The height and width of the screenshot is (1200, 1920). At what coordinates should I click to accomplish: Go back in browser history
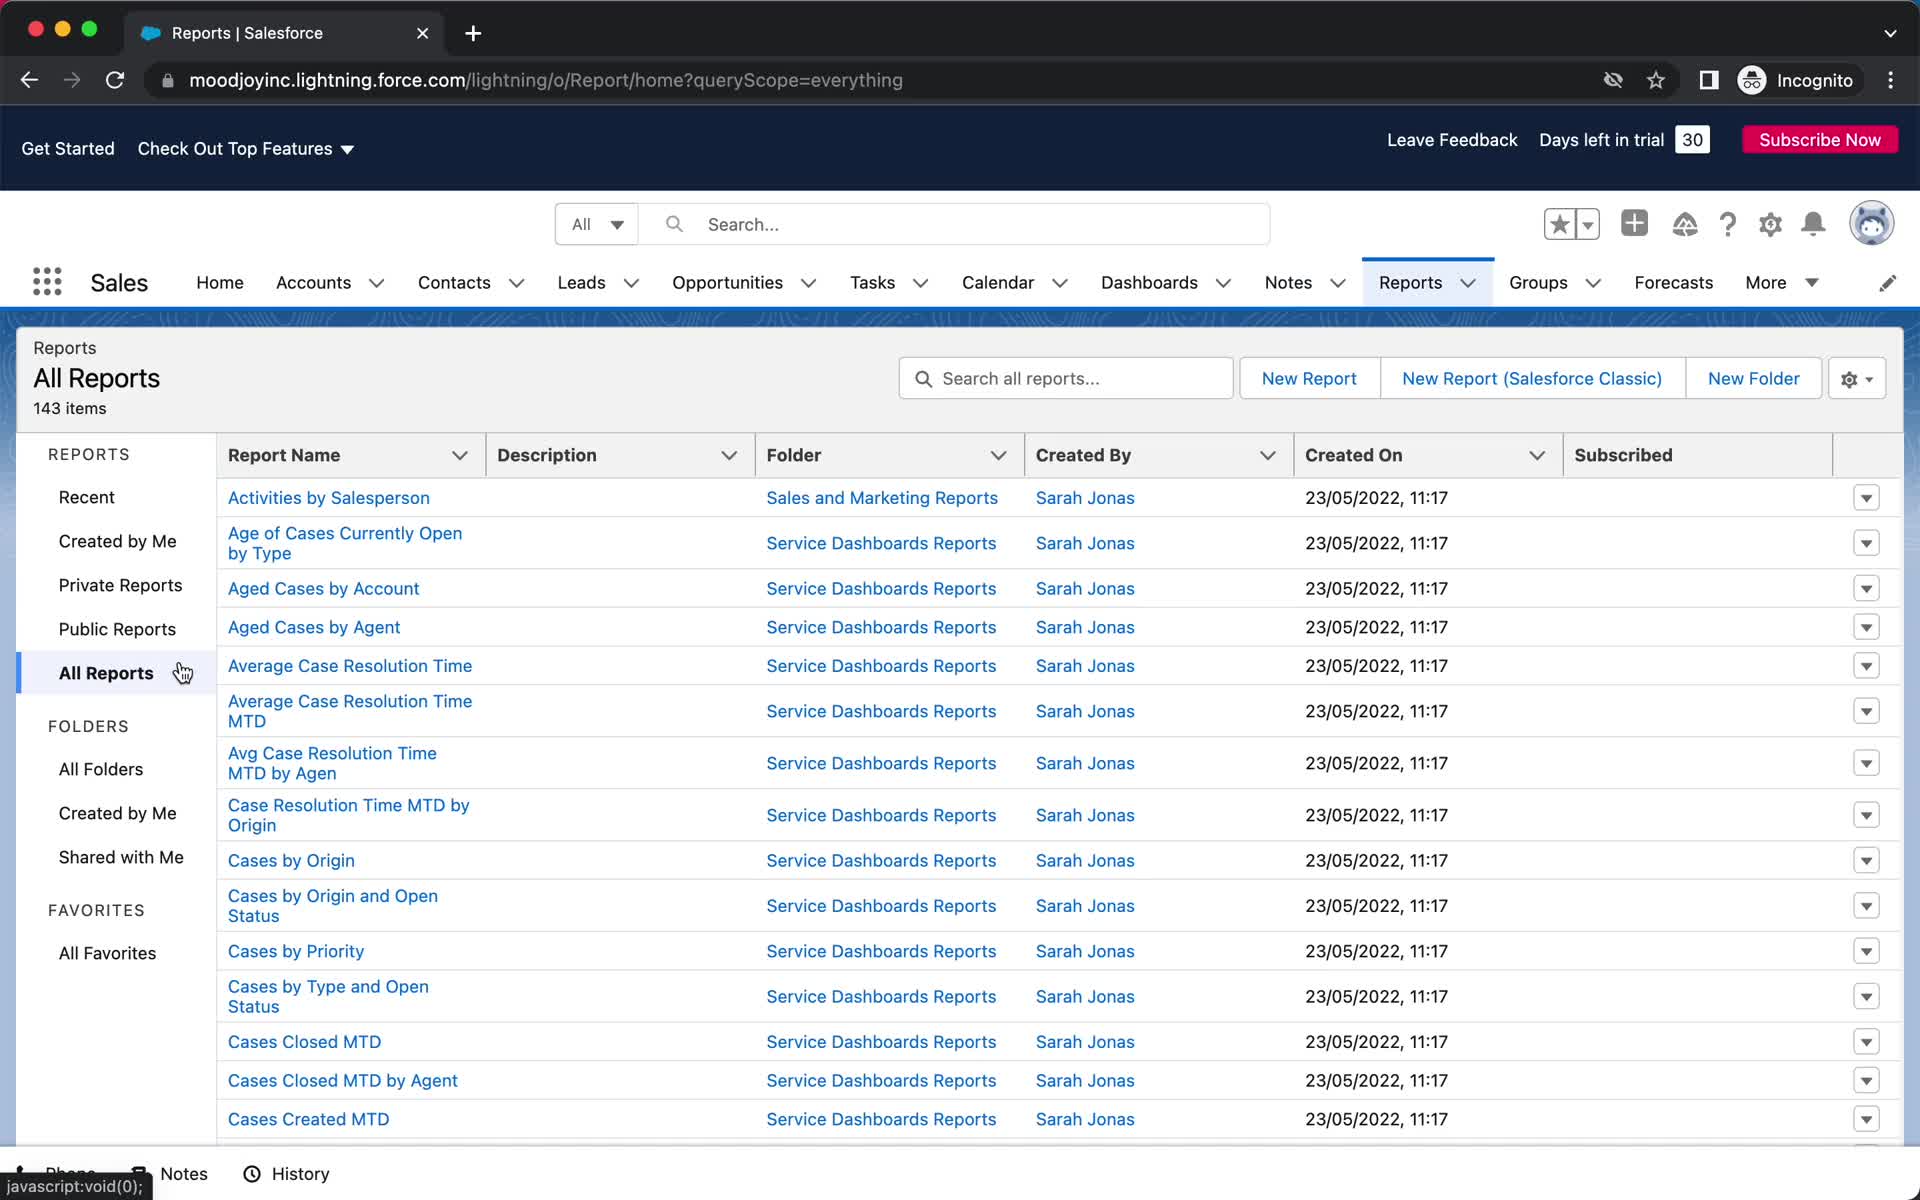pyautogui.click(x=29, y=80)
